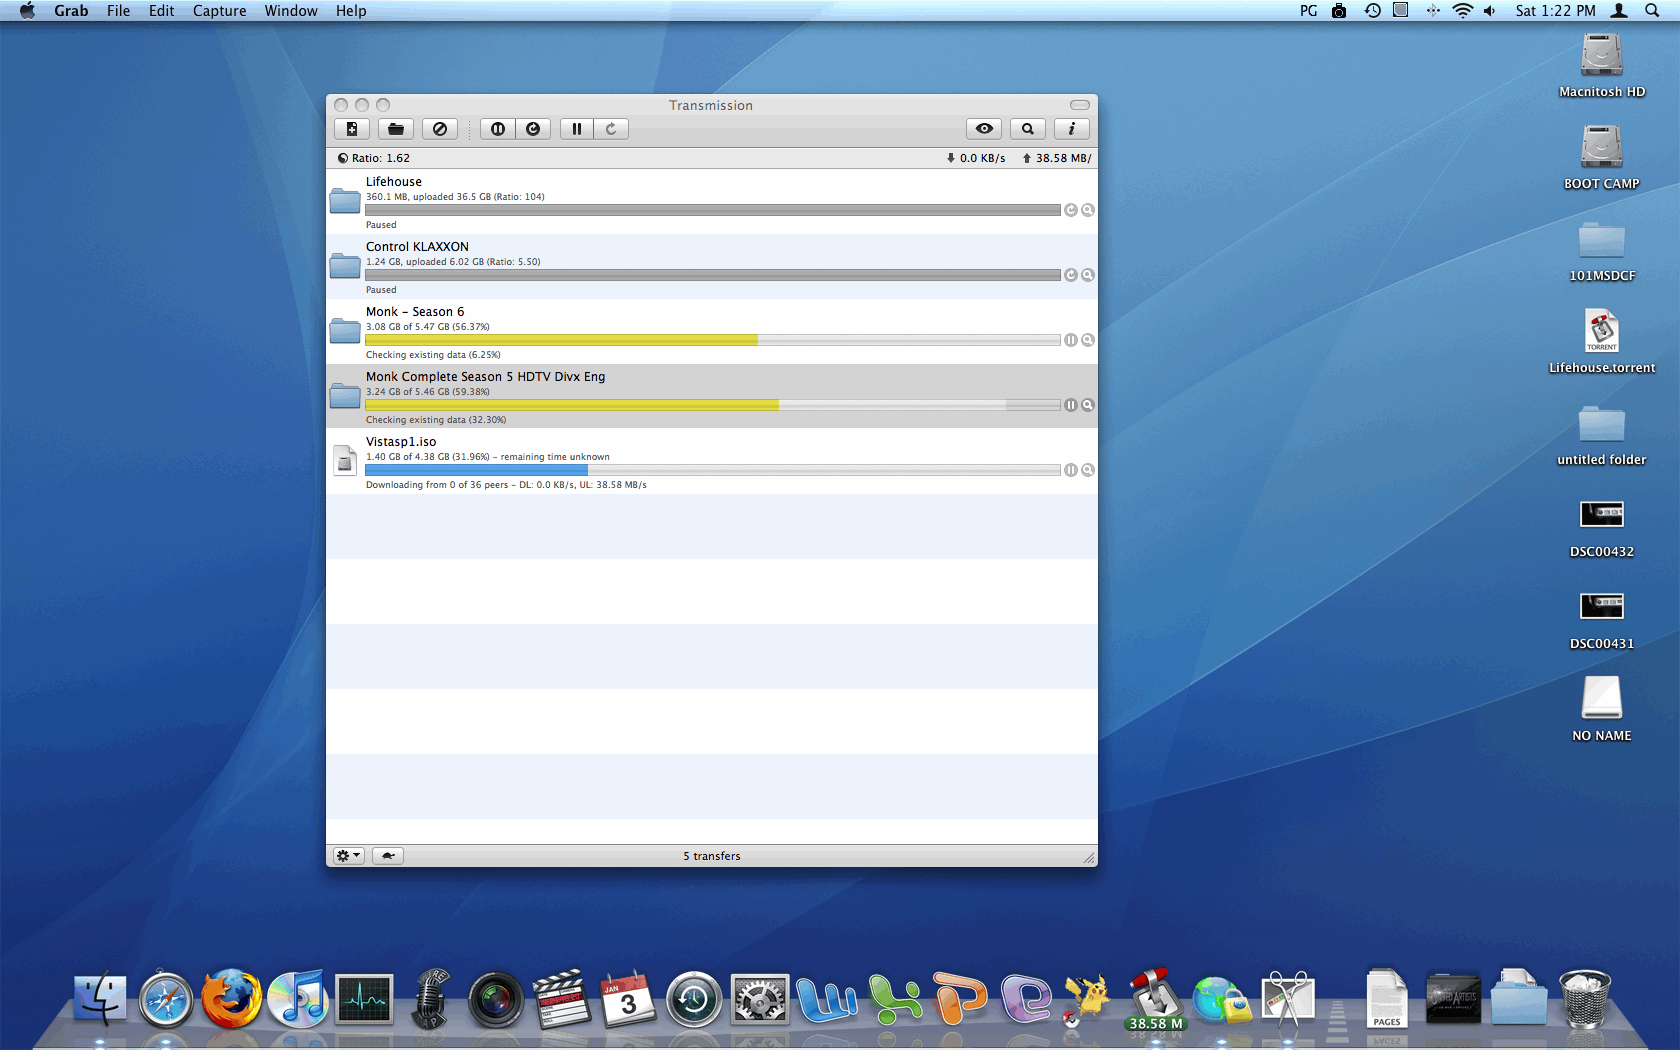Open Finder from the Dock
This screenshot has width=1680, height=1050.
click(100, 998)
